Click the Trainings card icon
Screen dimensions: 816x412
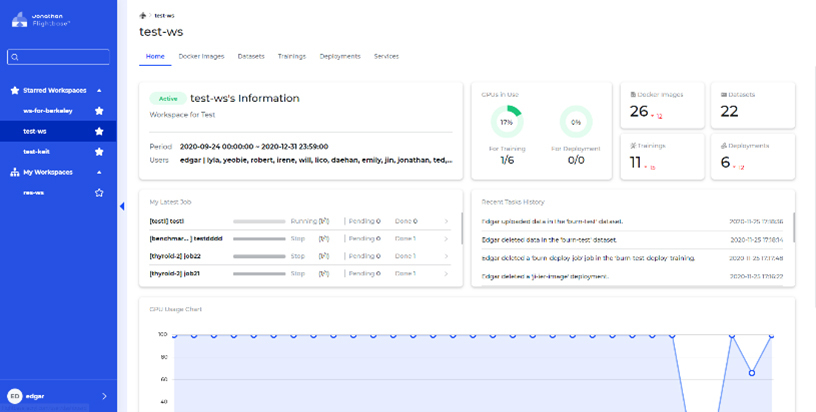[x=633, y=145]
